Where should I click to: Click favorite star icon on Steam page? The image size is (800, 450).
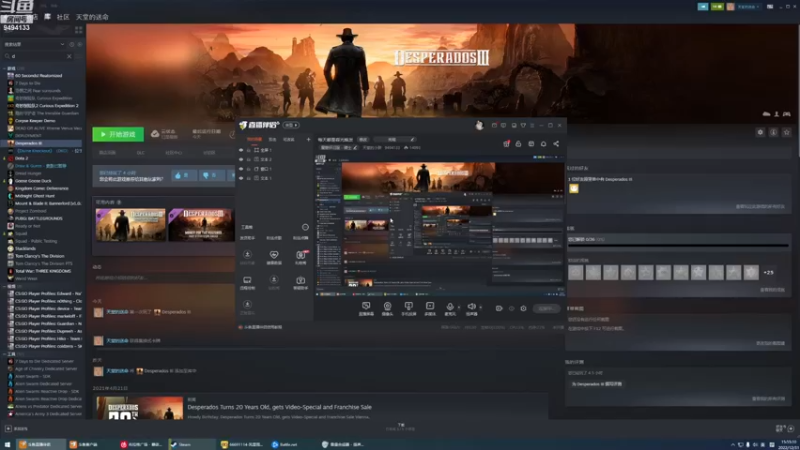[x=787, y=132]
